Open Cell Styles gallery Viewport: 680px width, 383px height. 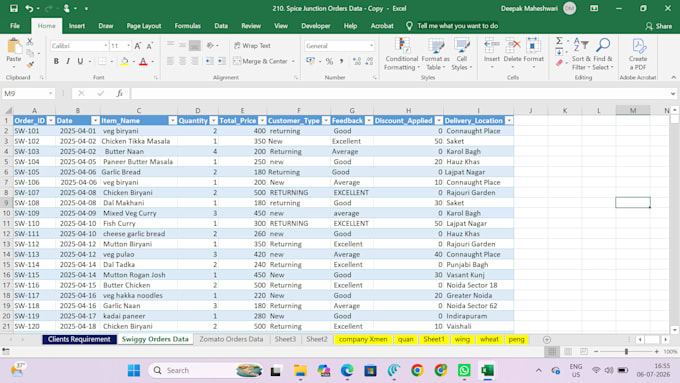(461, 54)
